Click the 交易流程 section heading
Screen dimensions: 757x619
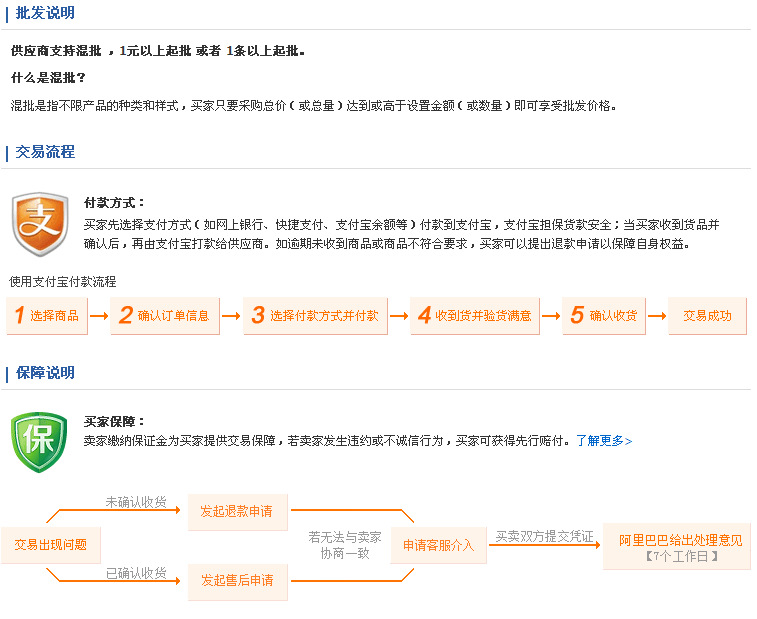pyautogui.click(x=45, y=152)
